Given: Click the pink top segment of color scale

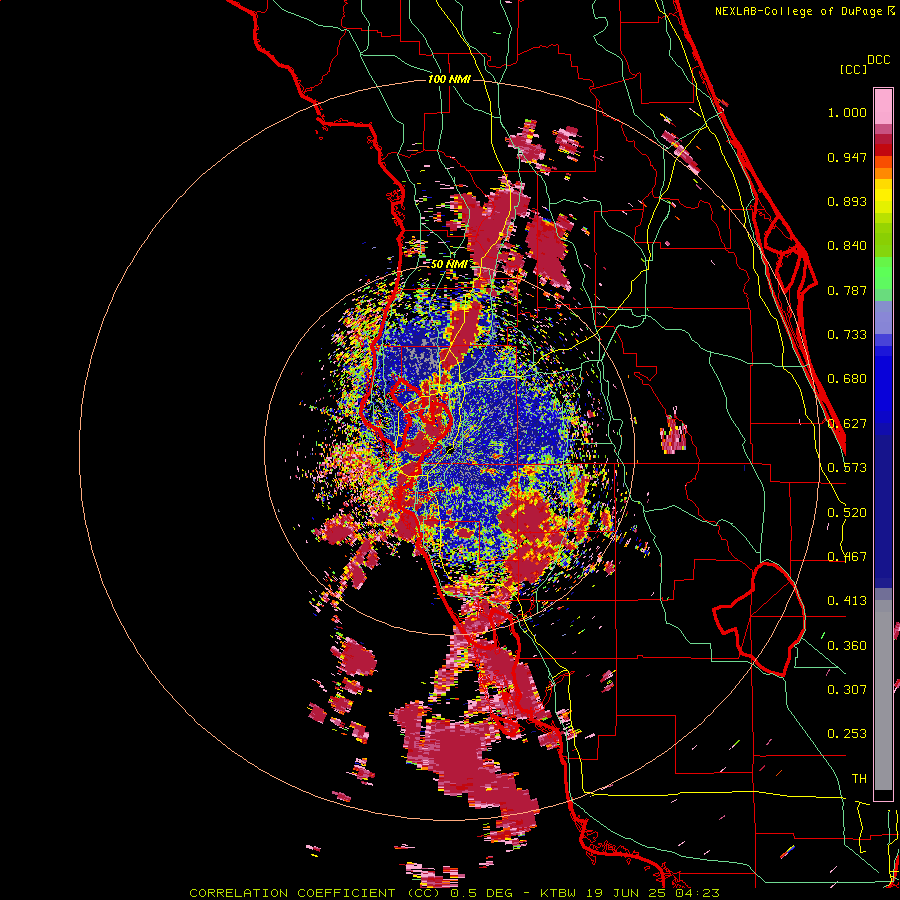Looking at the screenshot, I should 883,106.
